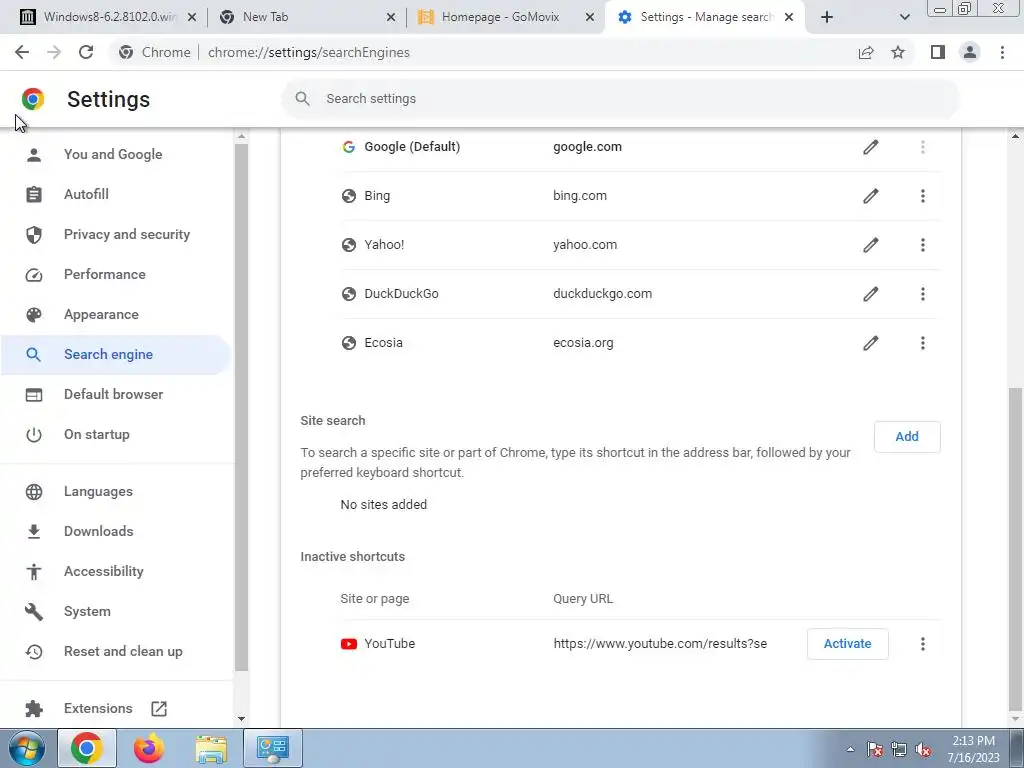Open Appearance settings section
This screenshot has width=1024, height=768.
[116, 315]
